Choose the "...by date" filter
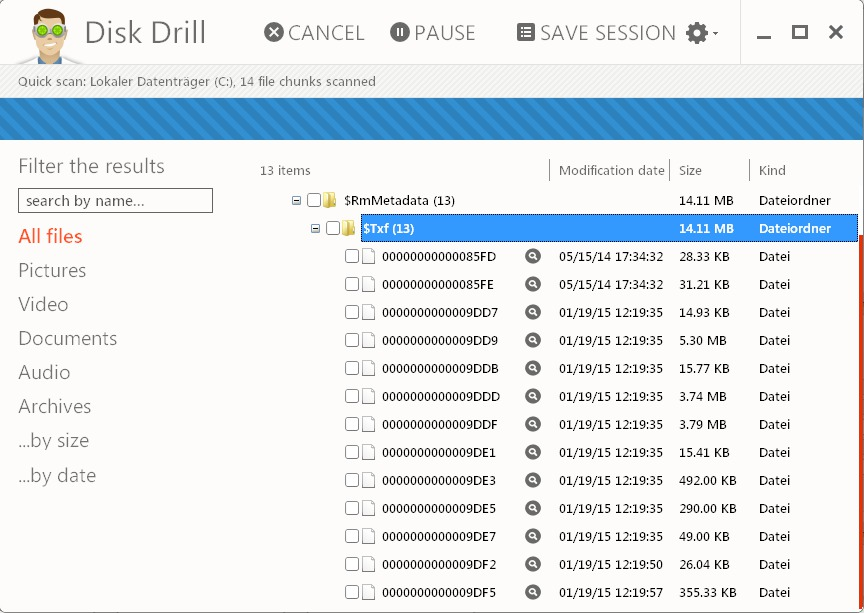The width and height of the screenshot is (864, 613). (57, 475)
